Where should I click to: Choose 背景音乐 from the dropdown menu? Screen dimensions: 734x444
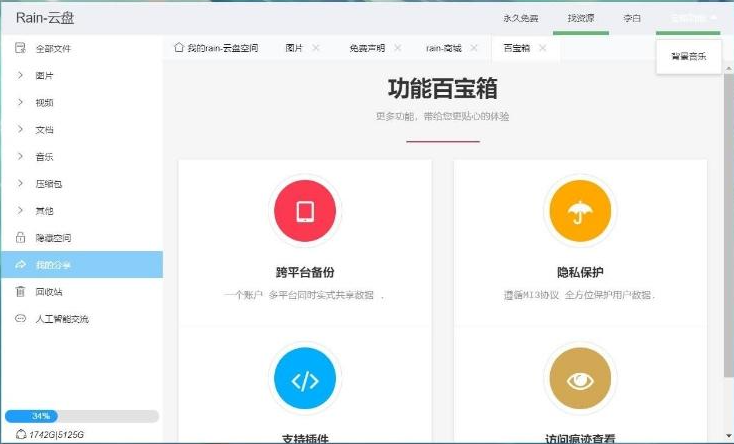point(689,57)
